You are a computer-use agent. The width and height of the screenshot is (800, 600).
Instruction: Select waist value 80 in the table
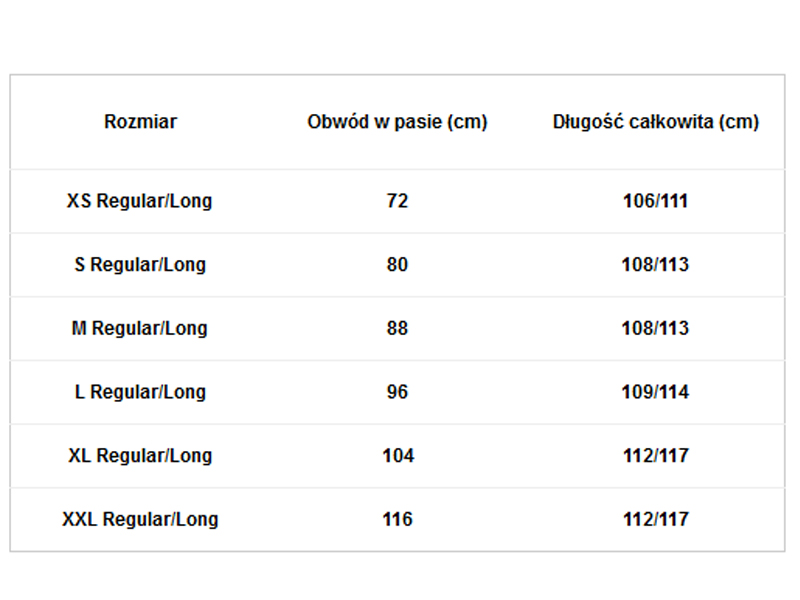[397, 265]
